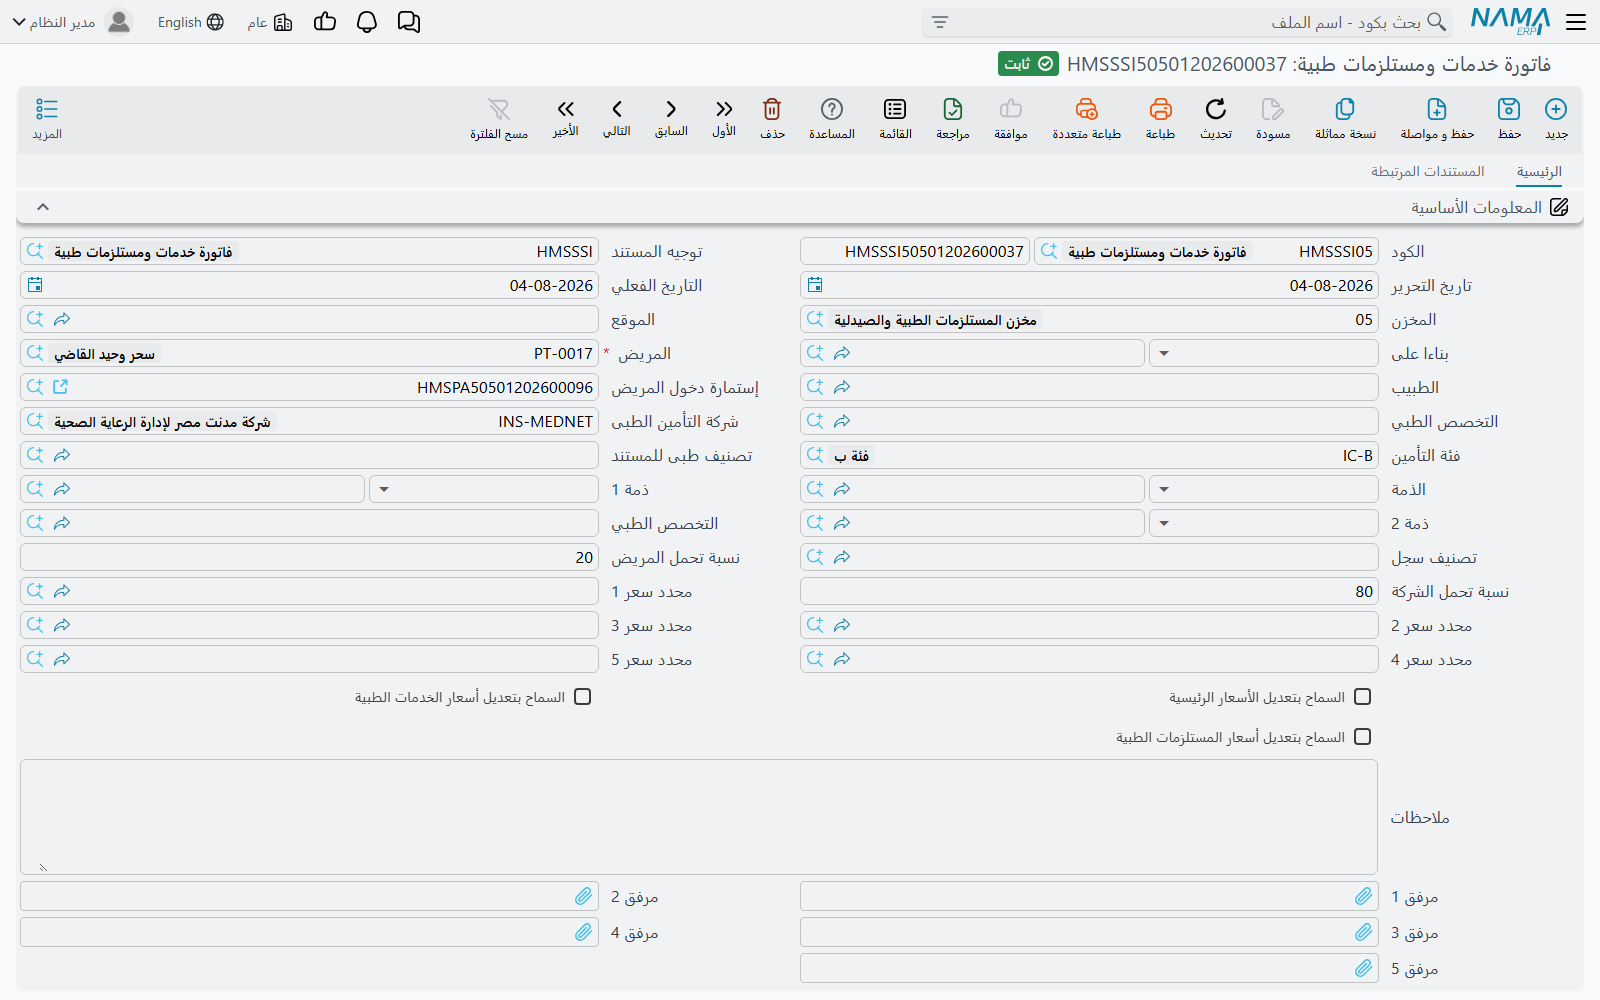Viewport: 1600px width, 1000px height.
Task: Click the نسخة مماثلة (duplicate) icon
Action: (x=1345, y=109)
